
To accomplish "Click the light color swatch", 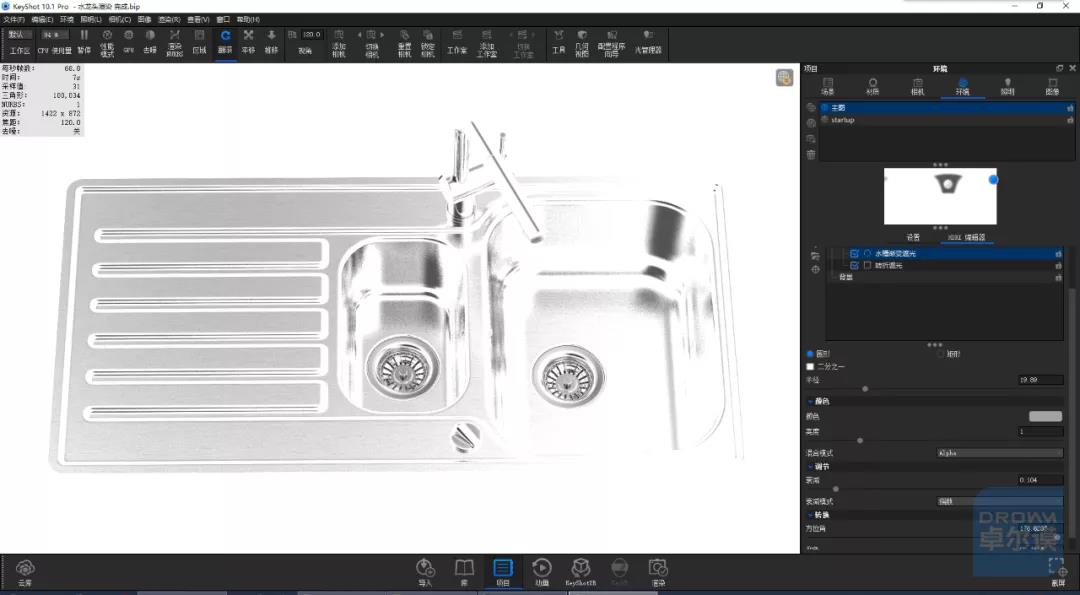I will [1045, 416].
